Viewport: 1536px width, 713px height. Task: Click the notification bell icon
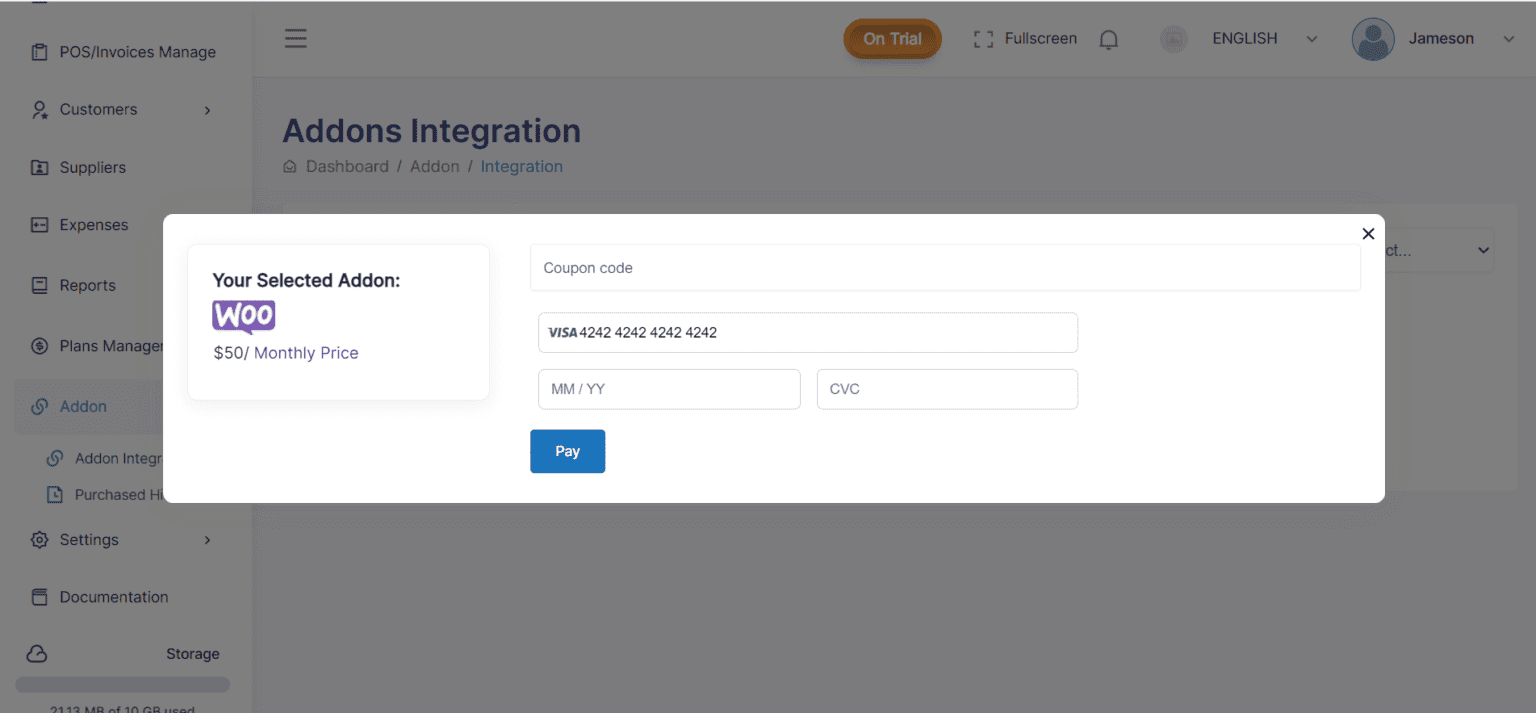1108,39
